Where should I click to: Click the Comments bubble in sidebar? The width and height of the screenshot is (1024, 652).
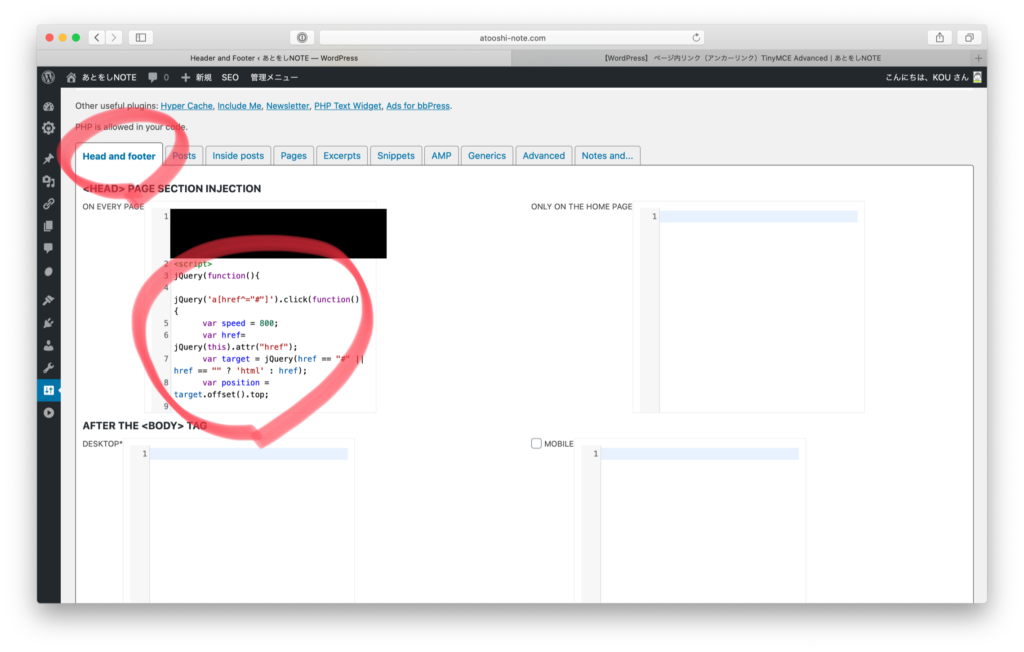[x=48, y=248]
